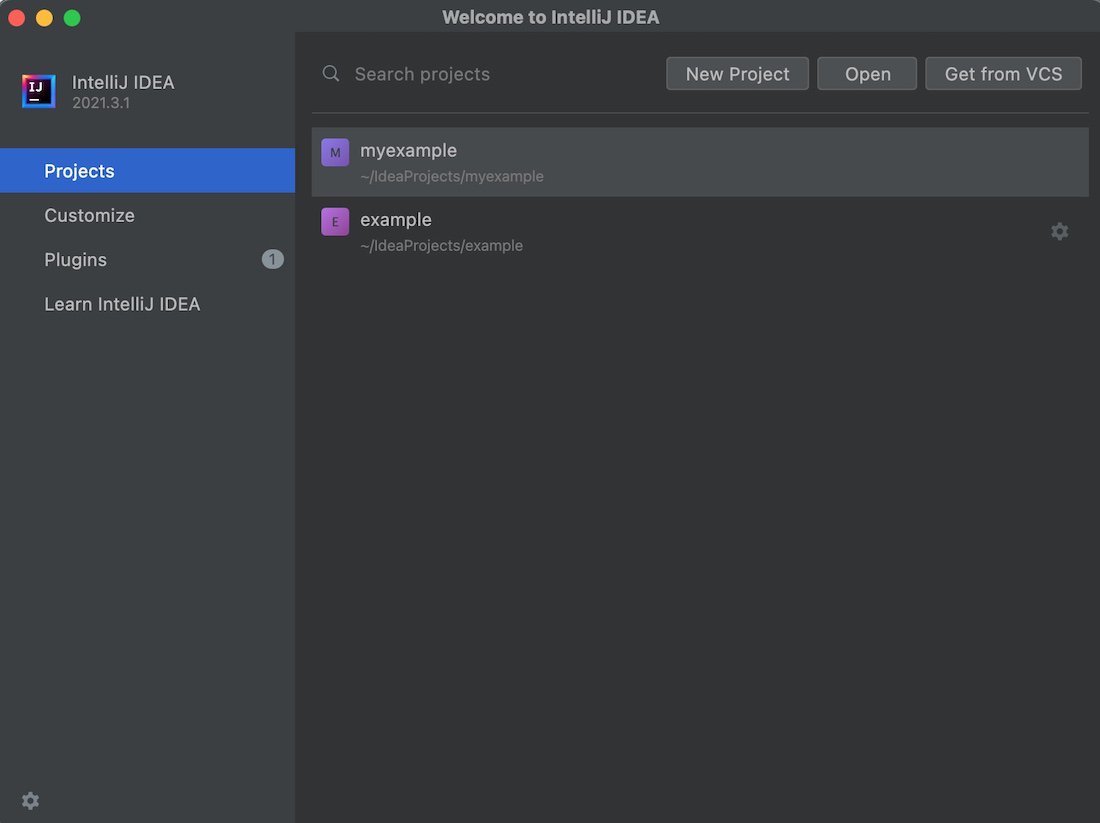1100x823 pixels.
Task: Go to Learn IntelliJ IDEA tab
Action: [147, 304]
